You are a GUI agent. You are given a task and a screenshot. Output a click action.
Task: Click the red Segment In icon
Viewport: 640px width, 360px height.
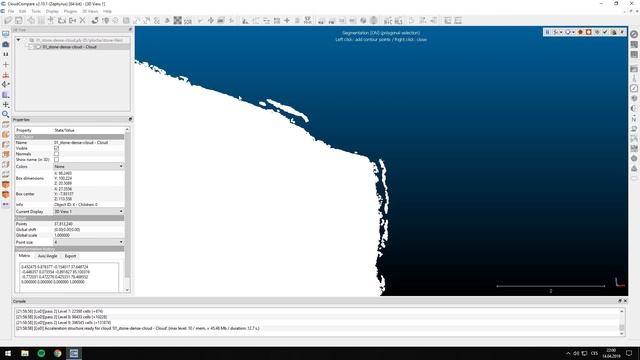tap(580, 32)
